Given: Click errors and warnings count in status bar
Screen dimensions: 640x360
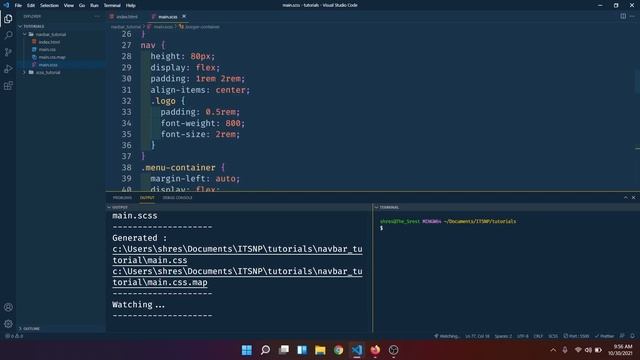Looking at the screenshot, I should point(14,336).
